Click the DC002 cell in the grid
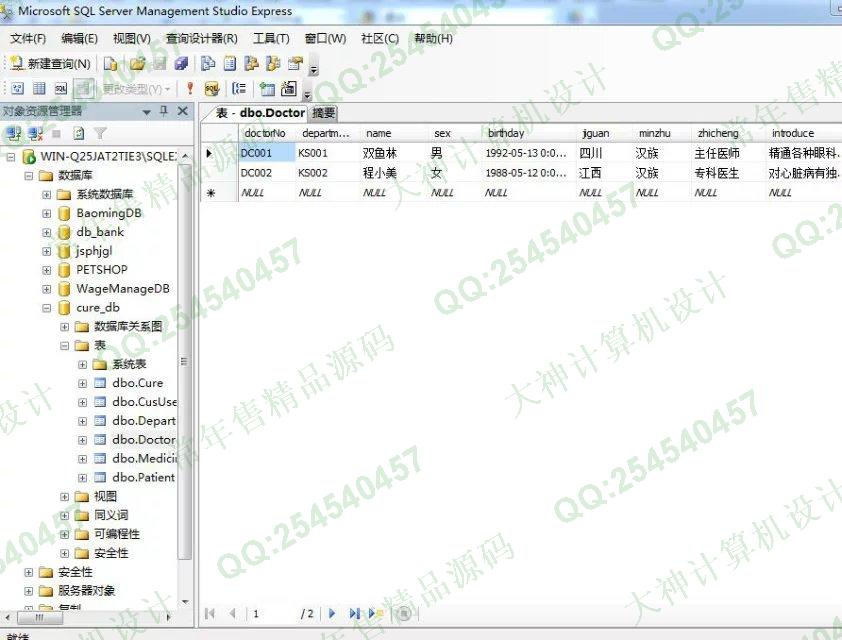The height and width of the screenshot is (640, 842). coord(266,173)
